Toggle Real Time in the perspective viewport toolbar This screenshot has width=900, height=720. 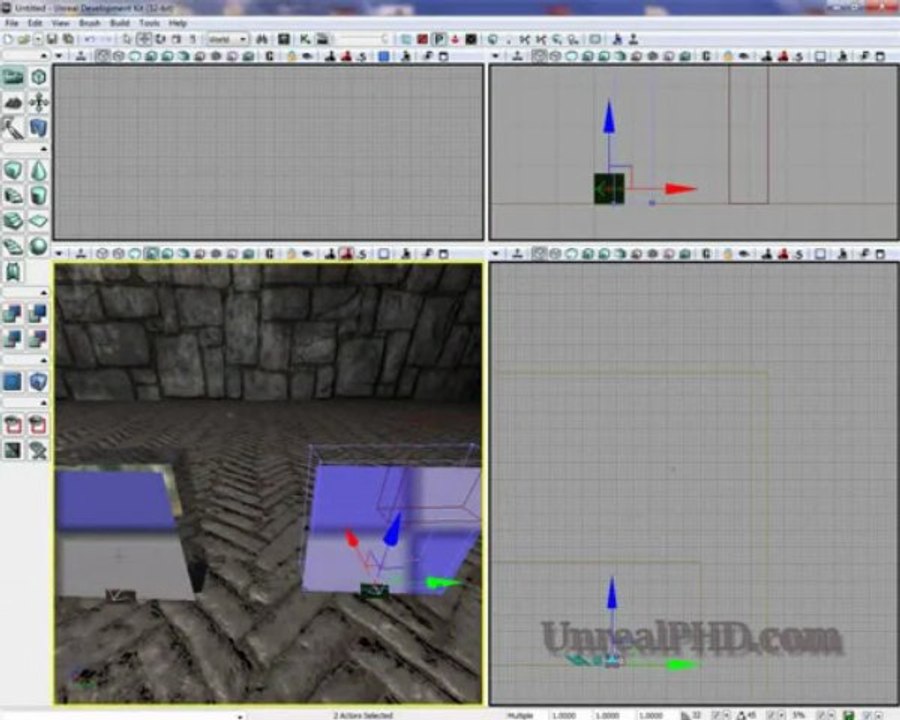pyautogui.click(x=82, y=253)
